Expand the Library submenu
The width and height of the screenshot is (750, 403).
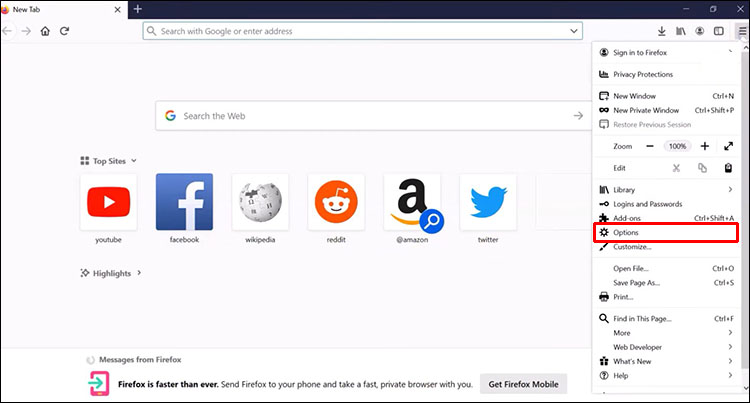coord(730,189)
